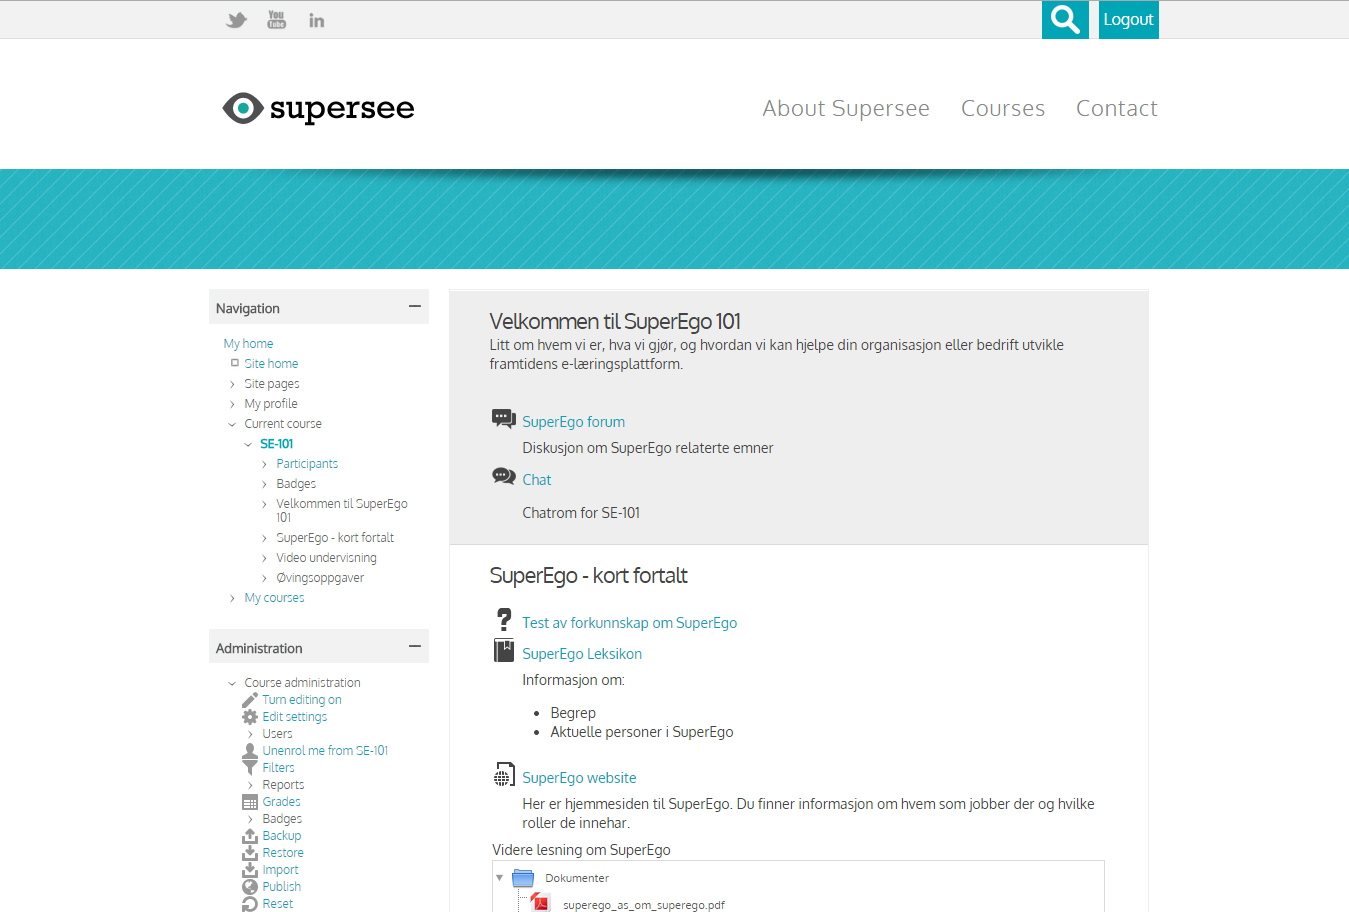Image resolution: width=1349 pixels, height=912 pixels.
Task: Open the Chat activity link
Action: (536, 480)
